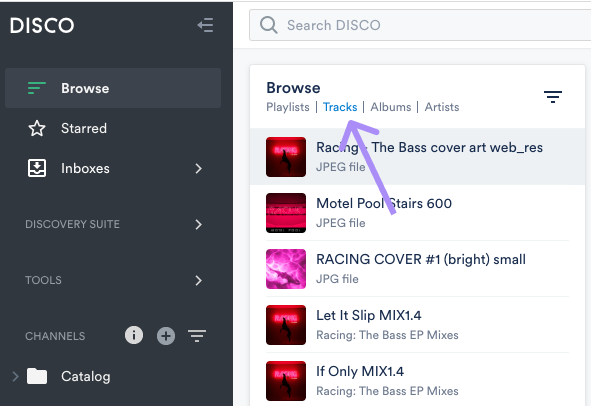Switch to the Playlists tab

point(288,107)
